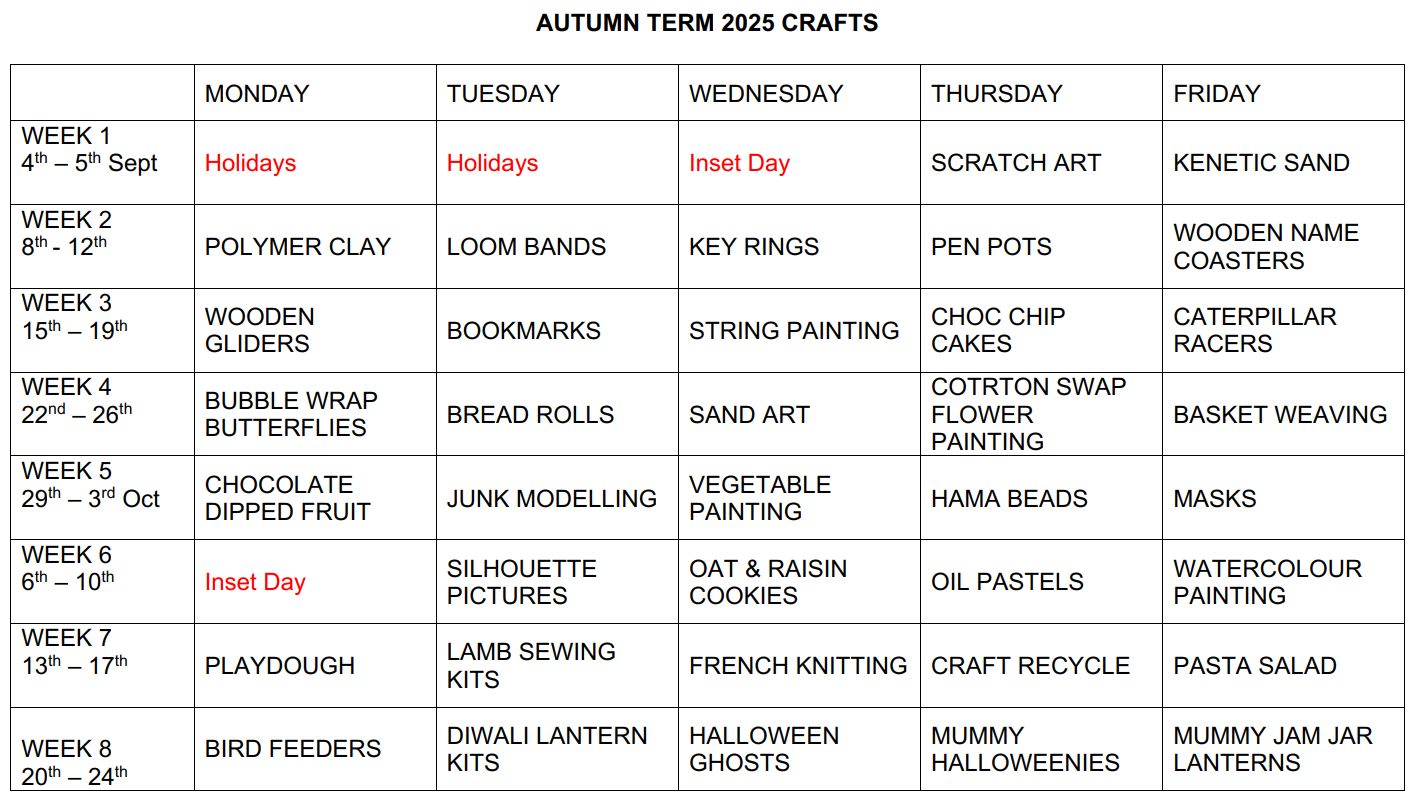1415x802 pixels.
Task: Click the KENETIC SAND cell
Action: (x=1261, y=163)
